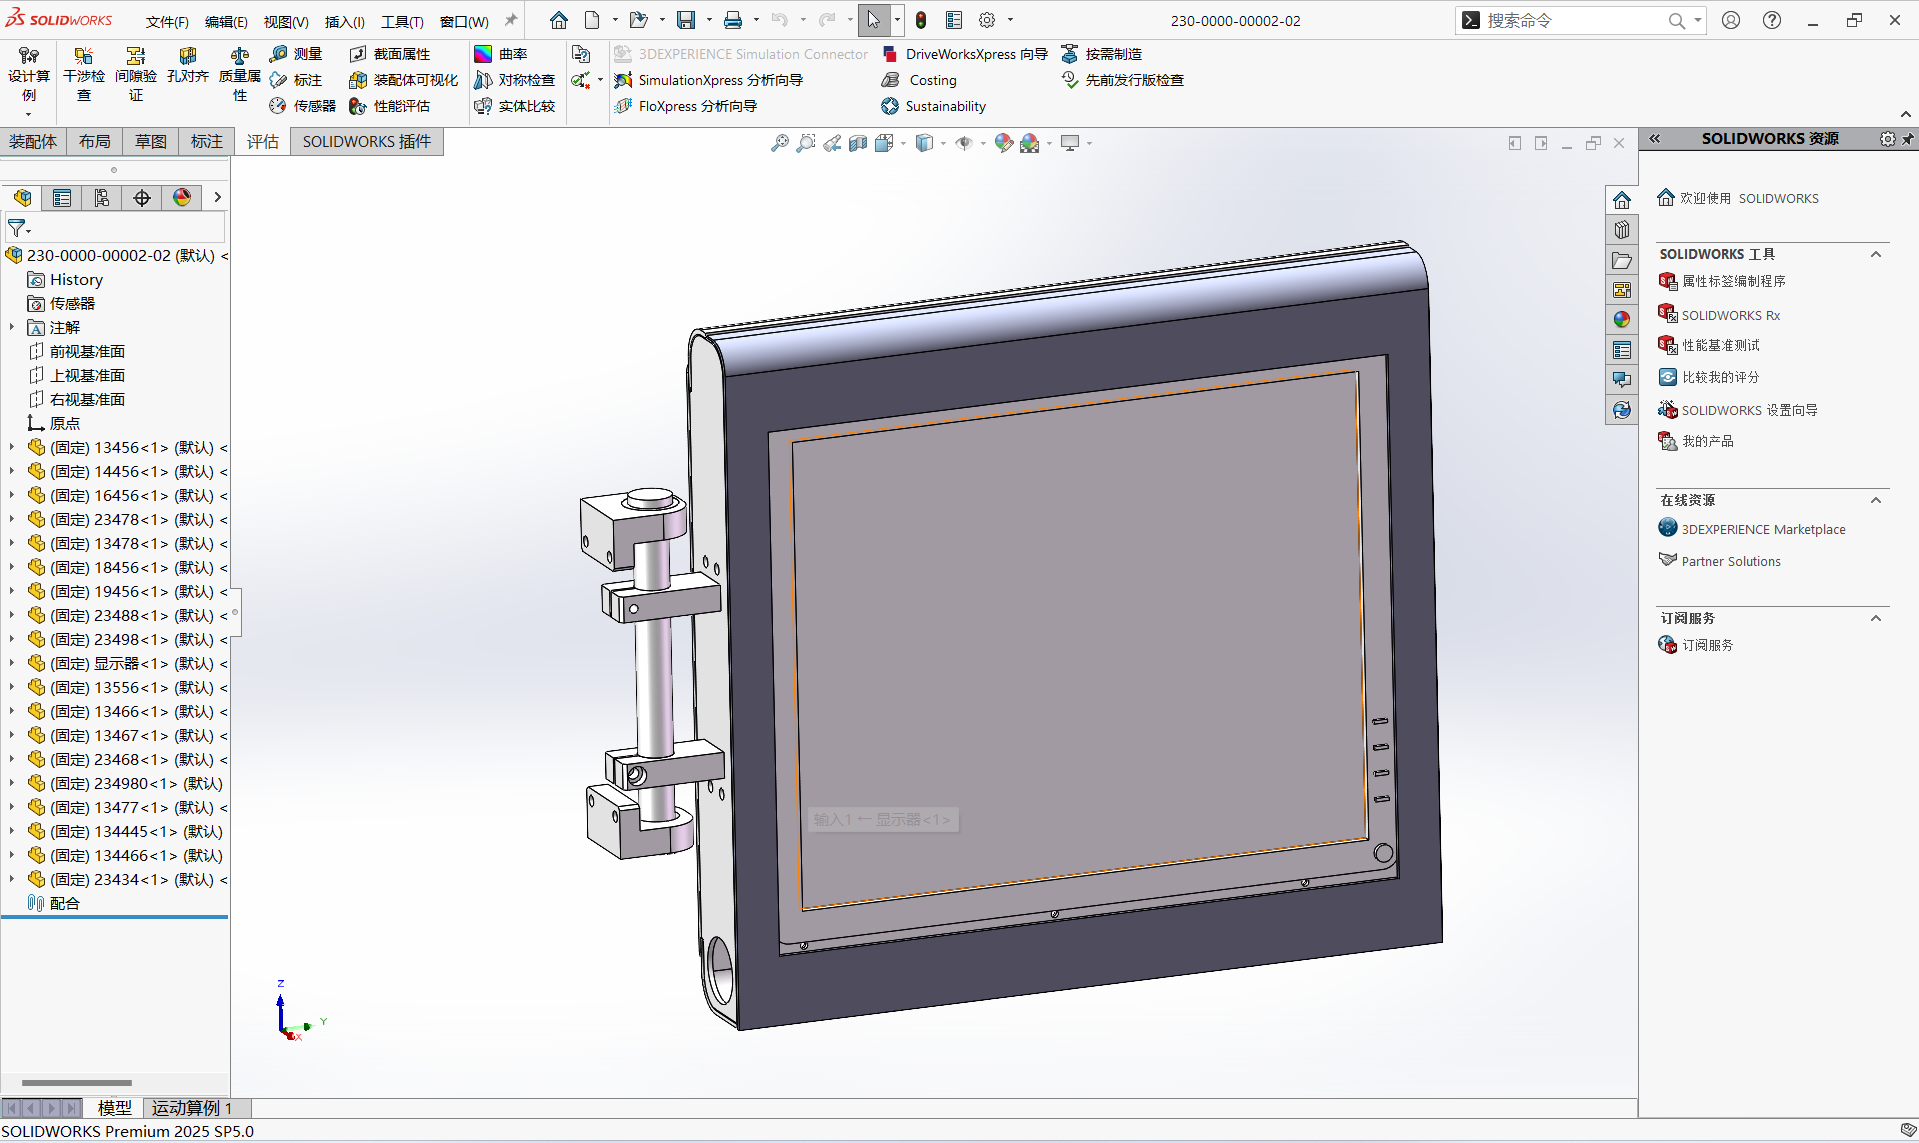Switch to the SOLIDWORKS 插件 tab
This screenshot has width=1919, height=1143.
(367, 142)
